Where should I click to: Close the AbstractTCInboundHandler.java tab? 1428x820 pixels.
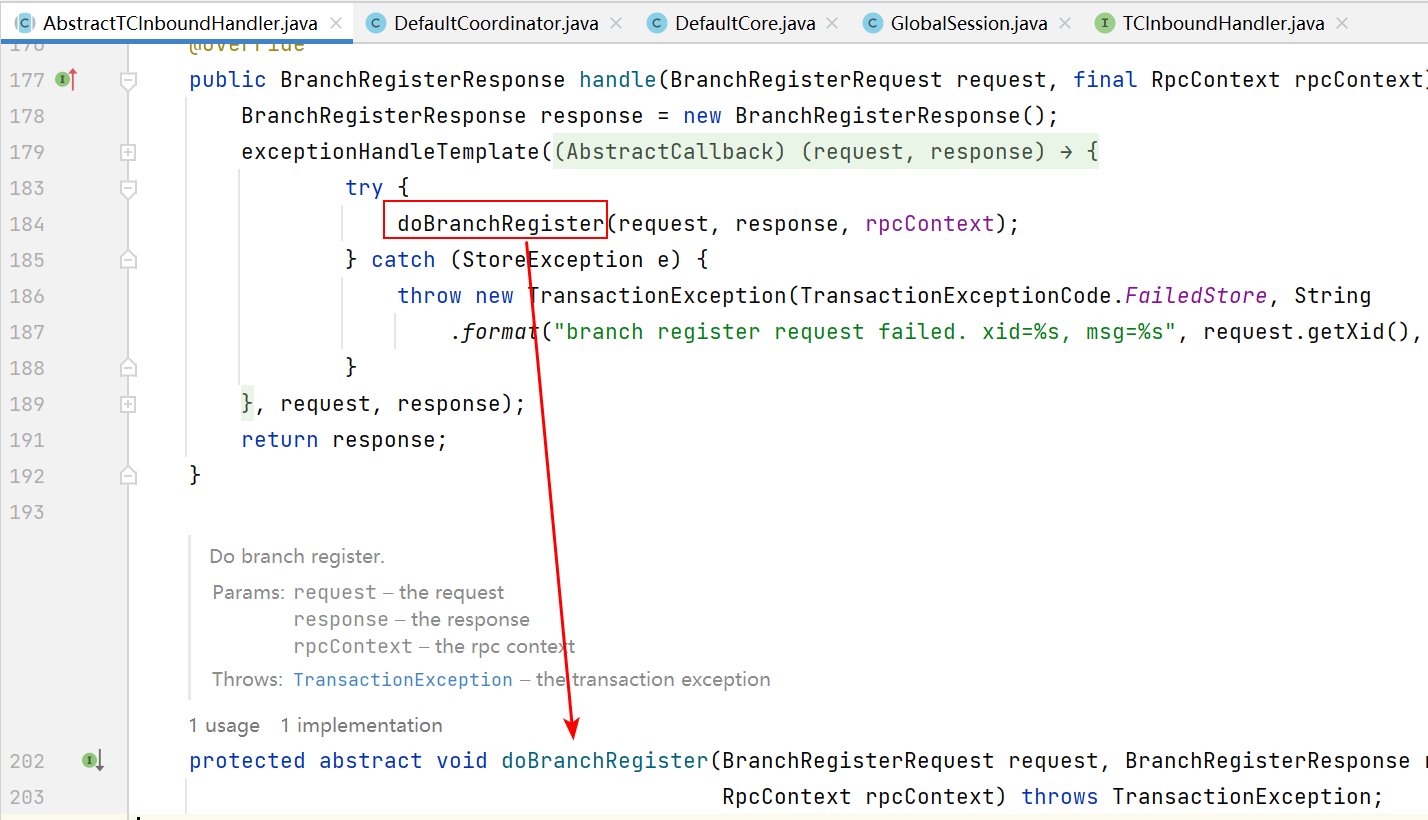(336, 23)
